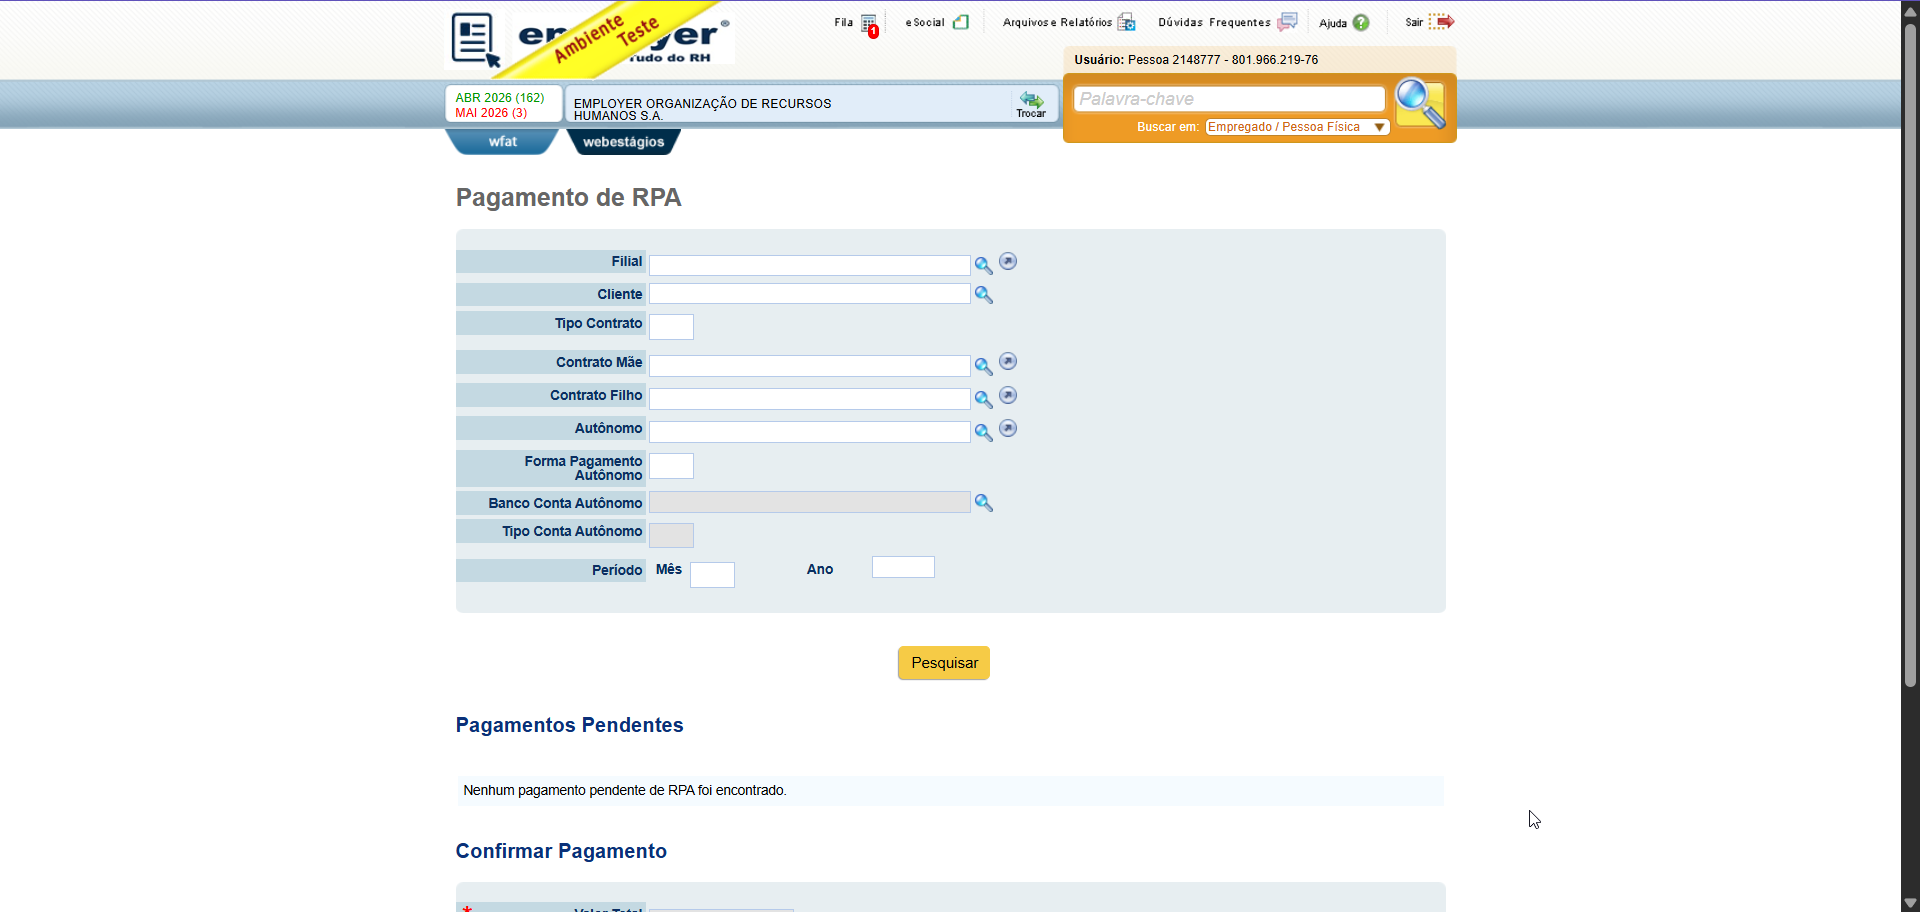Click the Pesquisar button
This screenshot has width=1920, height=912.
coord(944,663)
